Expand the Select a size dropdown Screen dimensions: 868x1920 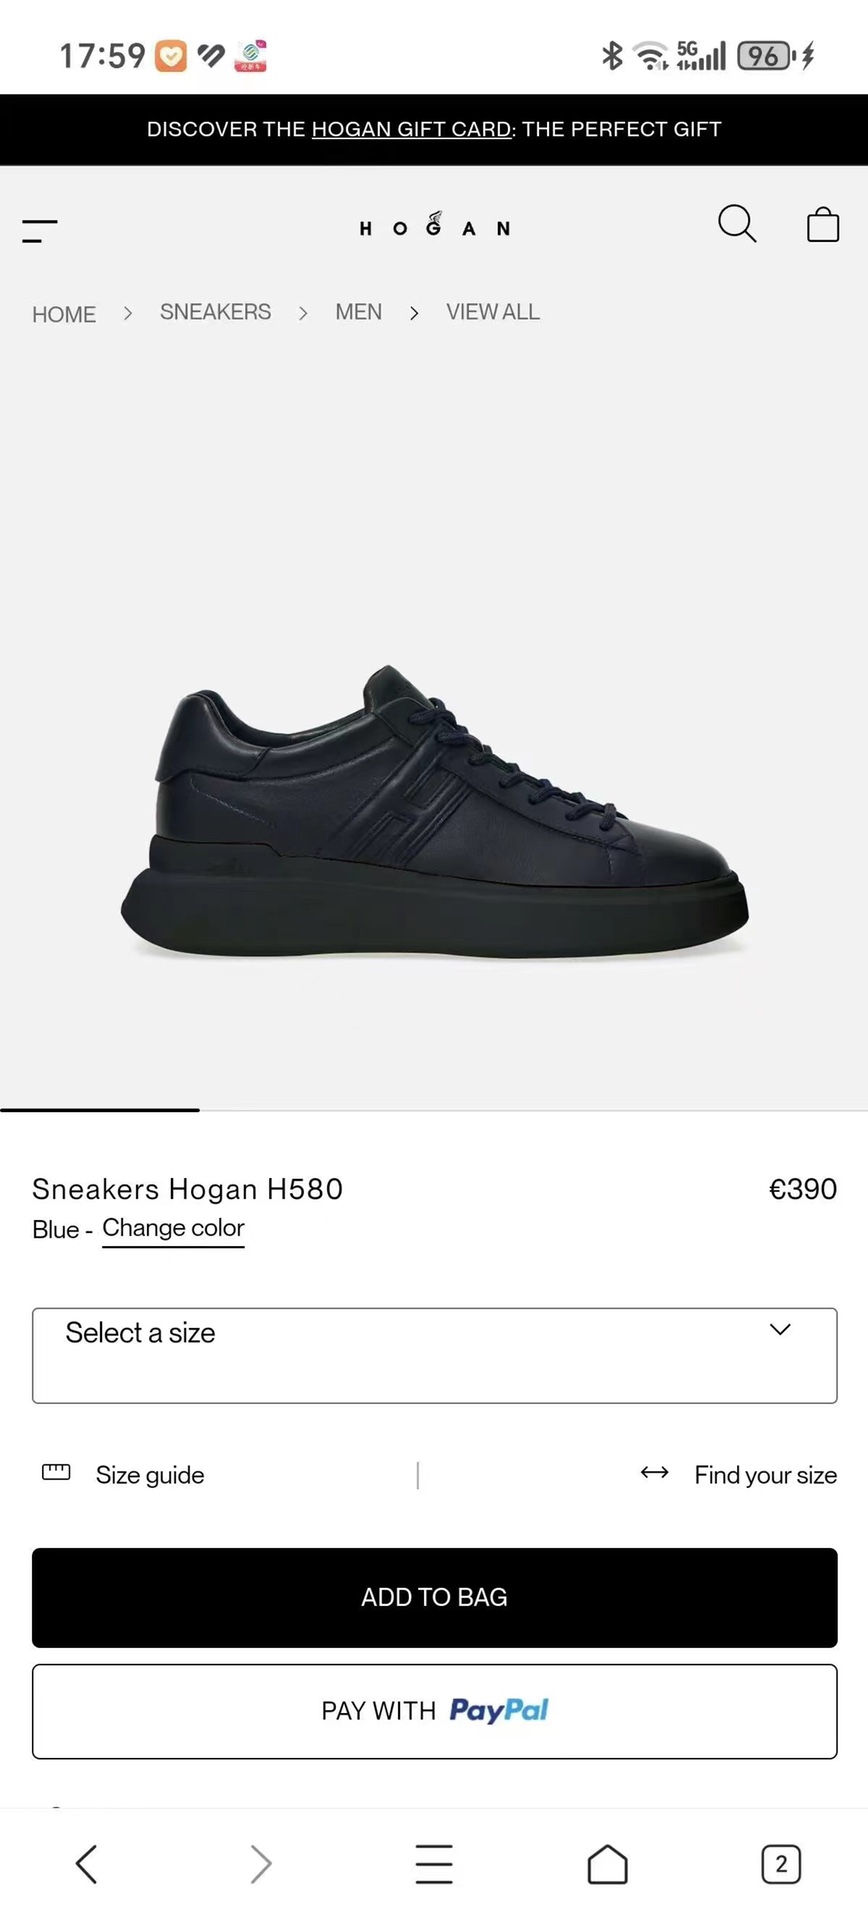[x=434, y=1355]
